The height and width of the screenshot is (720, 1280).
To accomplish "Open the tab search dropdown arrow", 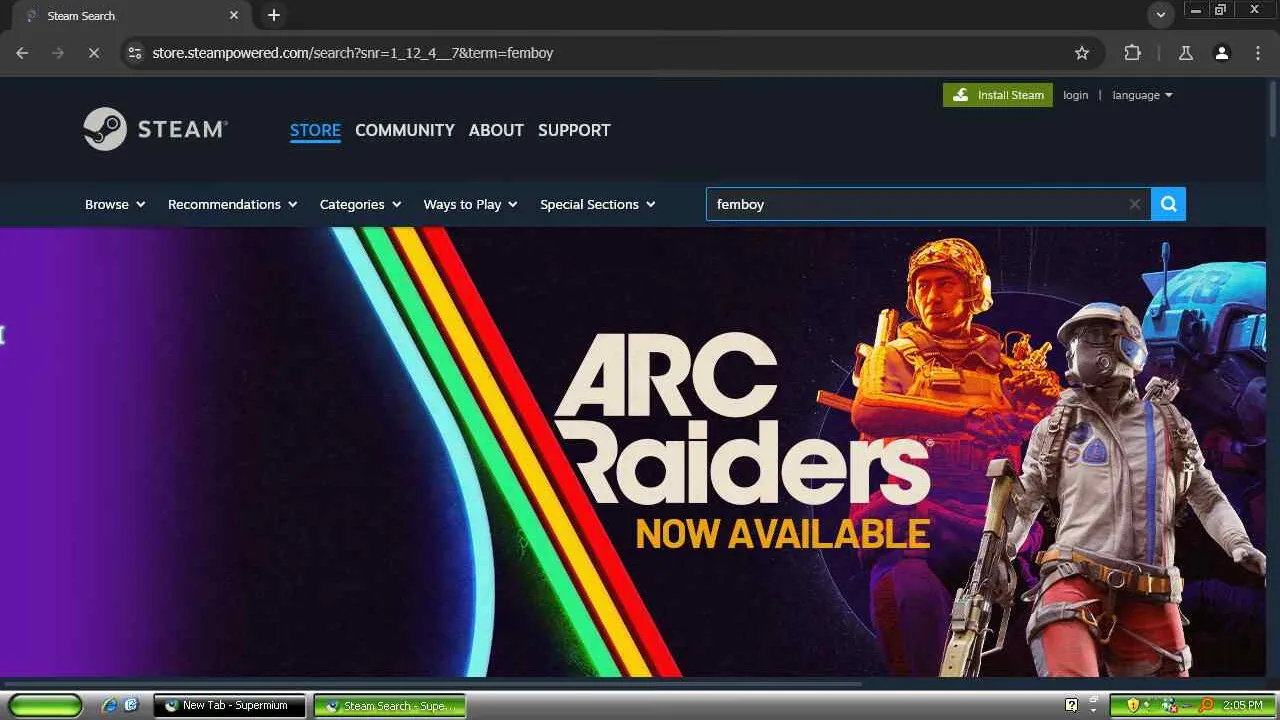I will click(1161, 15).
